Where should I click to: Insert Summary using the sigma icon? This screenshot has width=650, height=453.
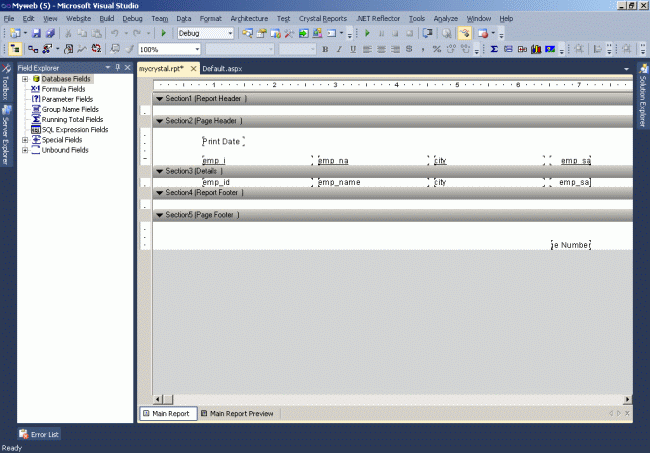click(494, 49)
